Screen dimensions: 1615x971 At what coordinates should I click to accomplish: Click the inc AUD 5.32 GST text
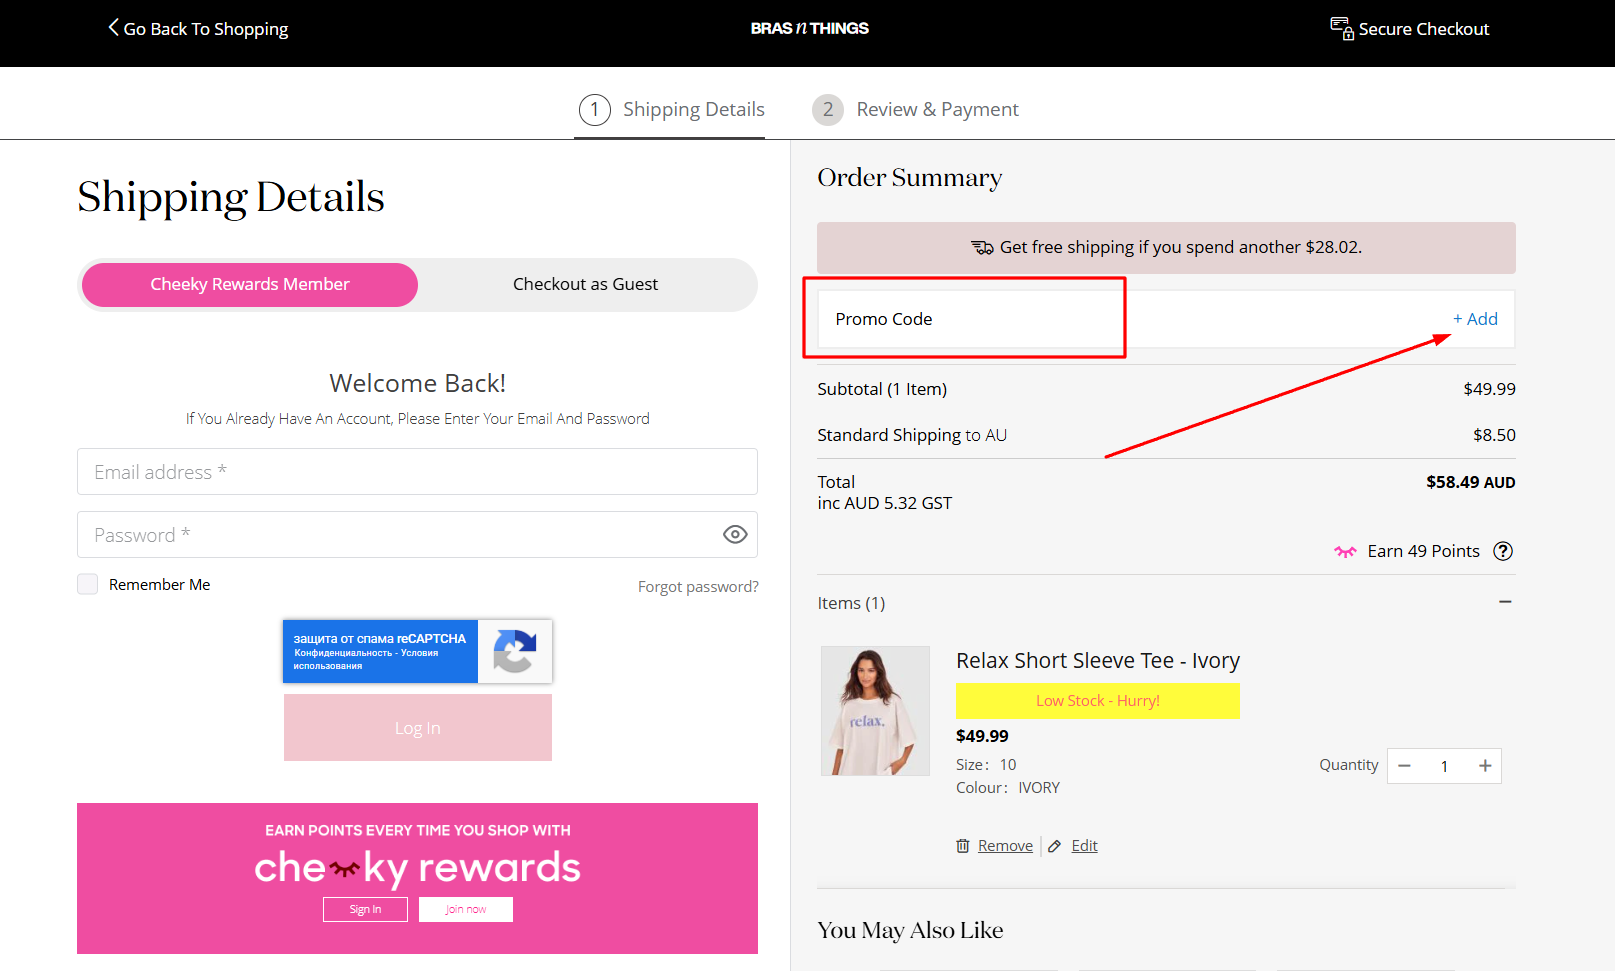(x=885, y=503)
